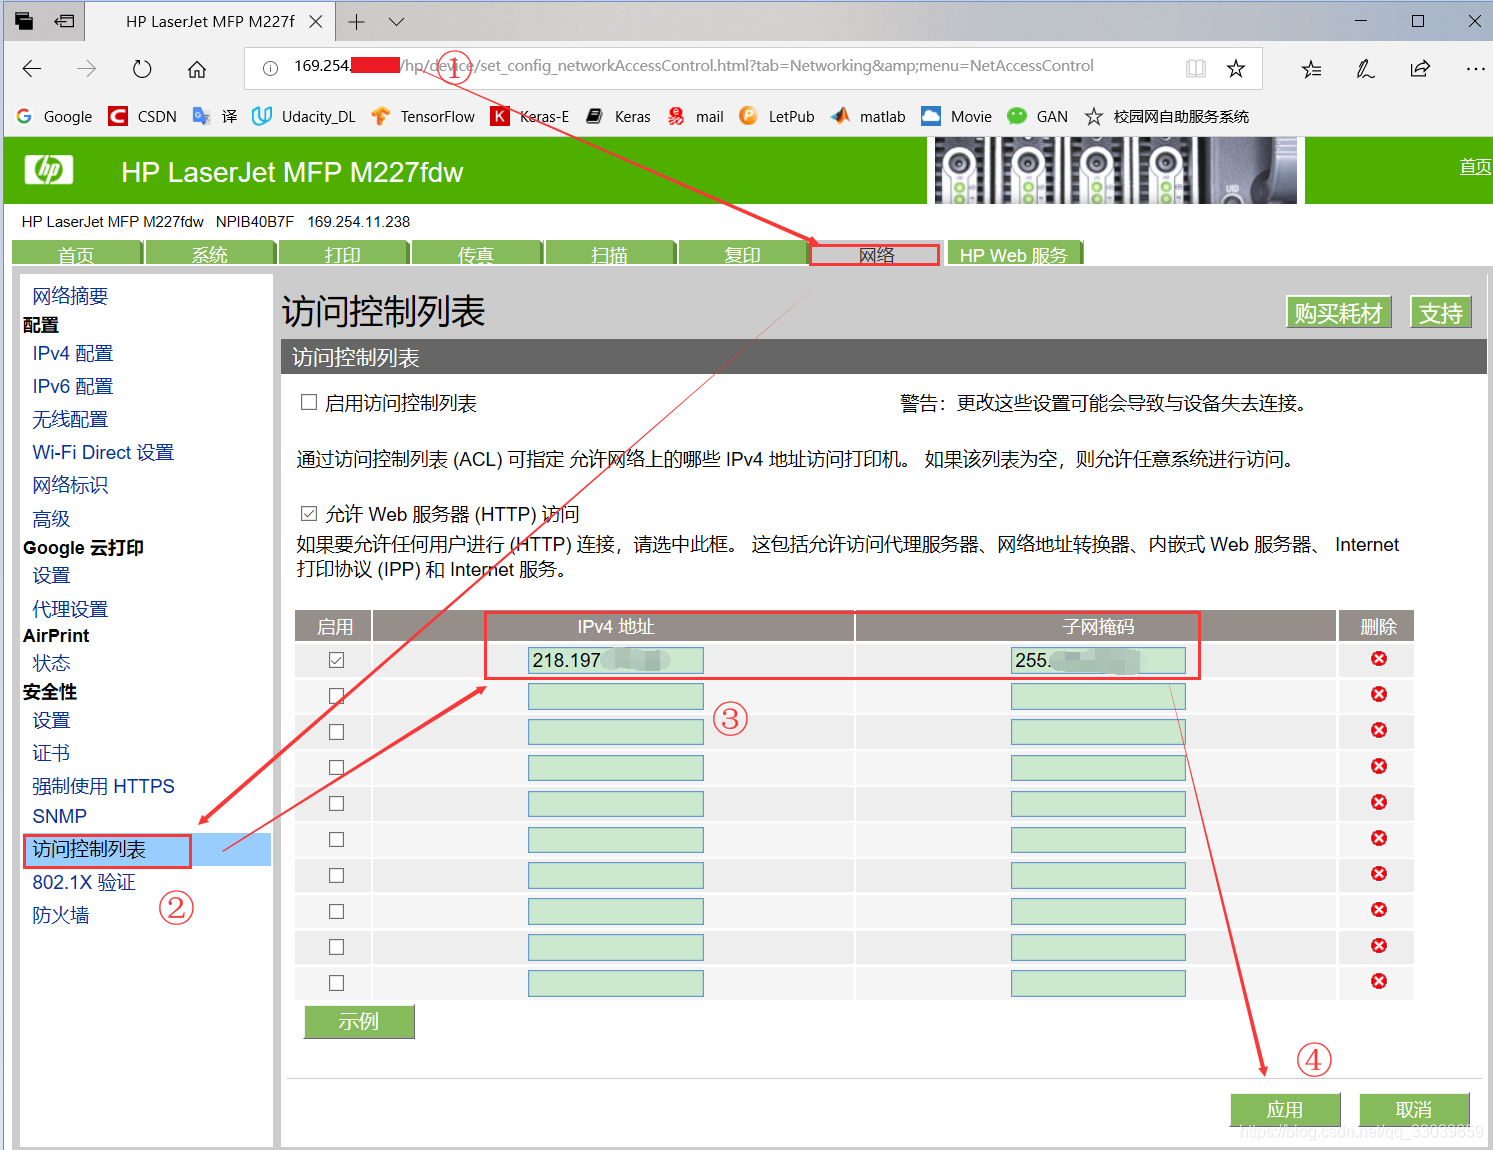Toggle the 允许 Web 服务器 (HTTP) 访问 checkbox

pos(309,513)
